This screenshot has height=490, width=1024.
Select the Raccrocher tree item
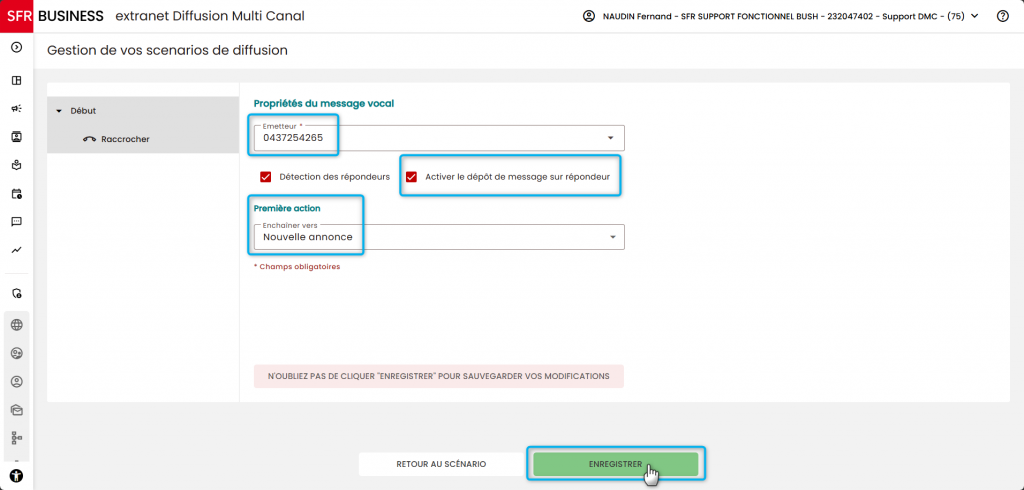143,139
